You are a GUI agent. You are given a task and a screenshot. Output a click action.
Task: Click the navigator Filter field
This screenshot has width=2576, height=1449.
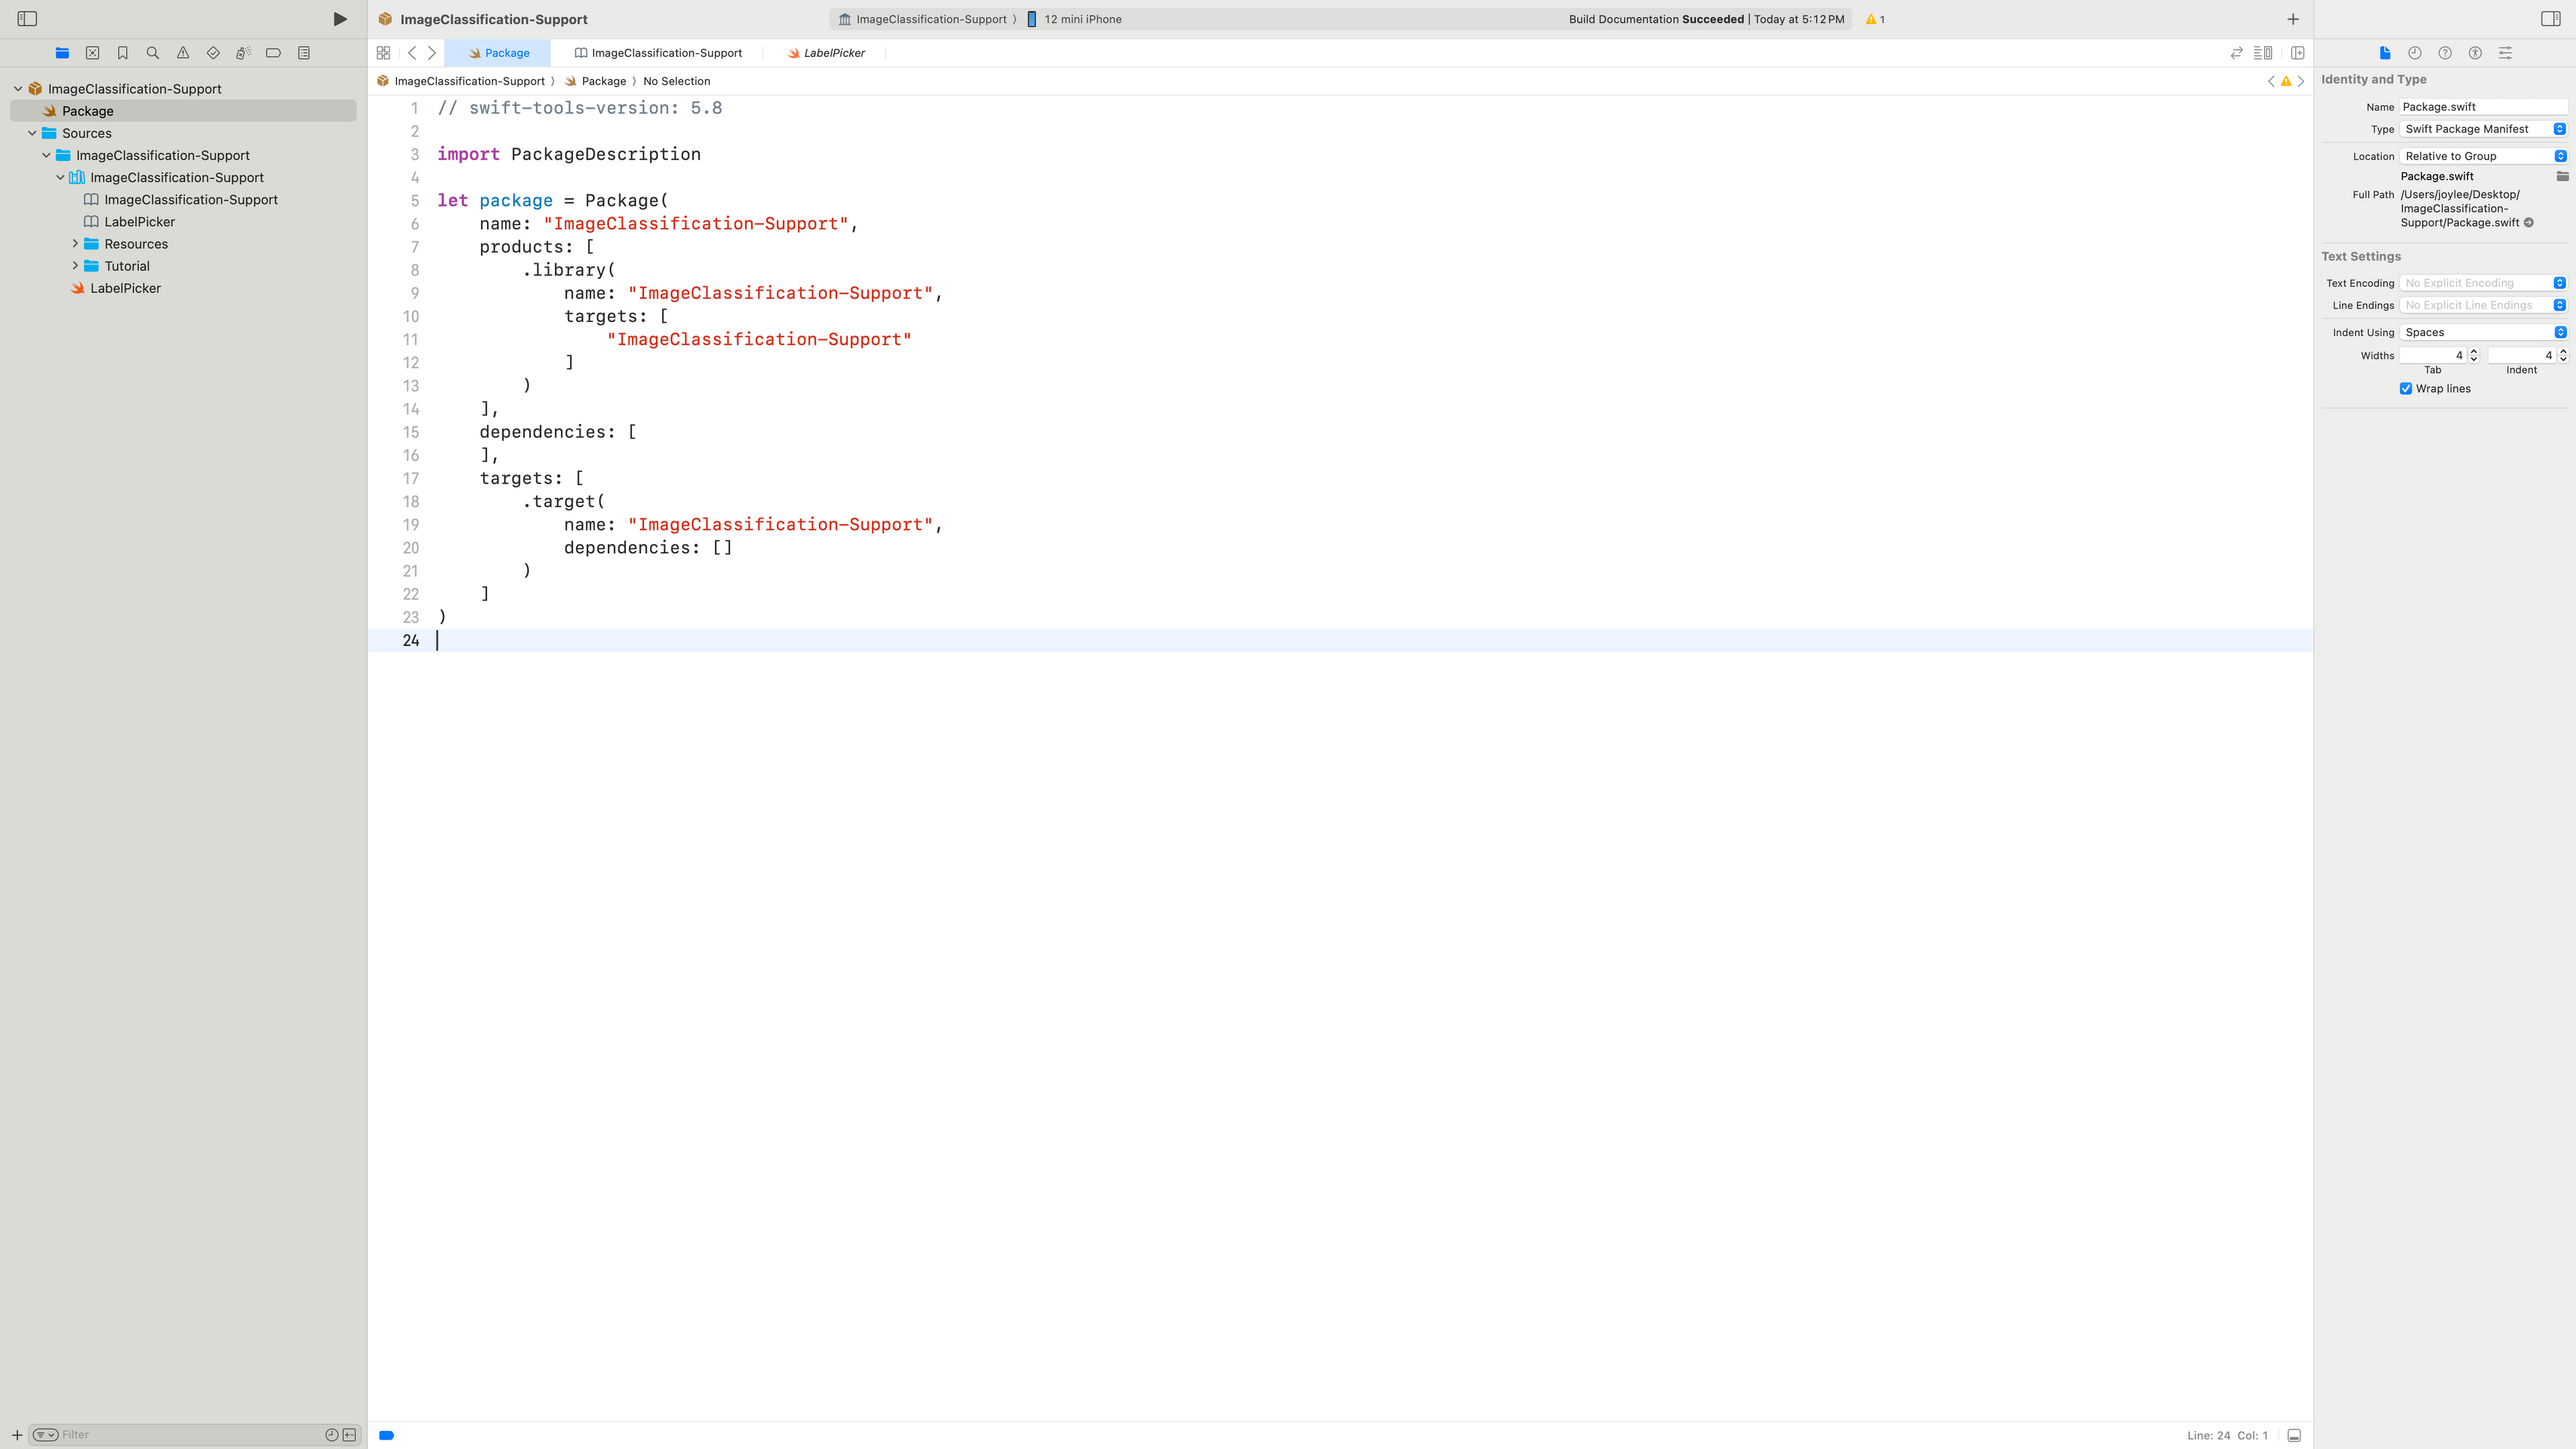[x=190, y=1434]
